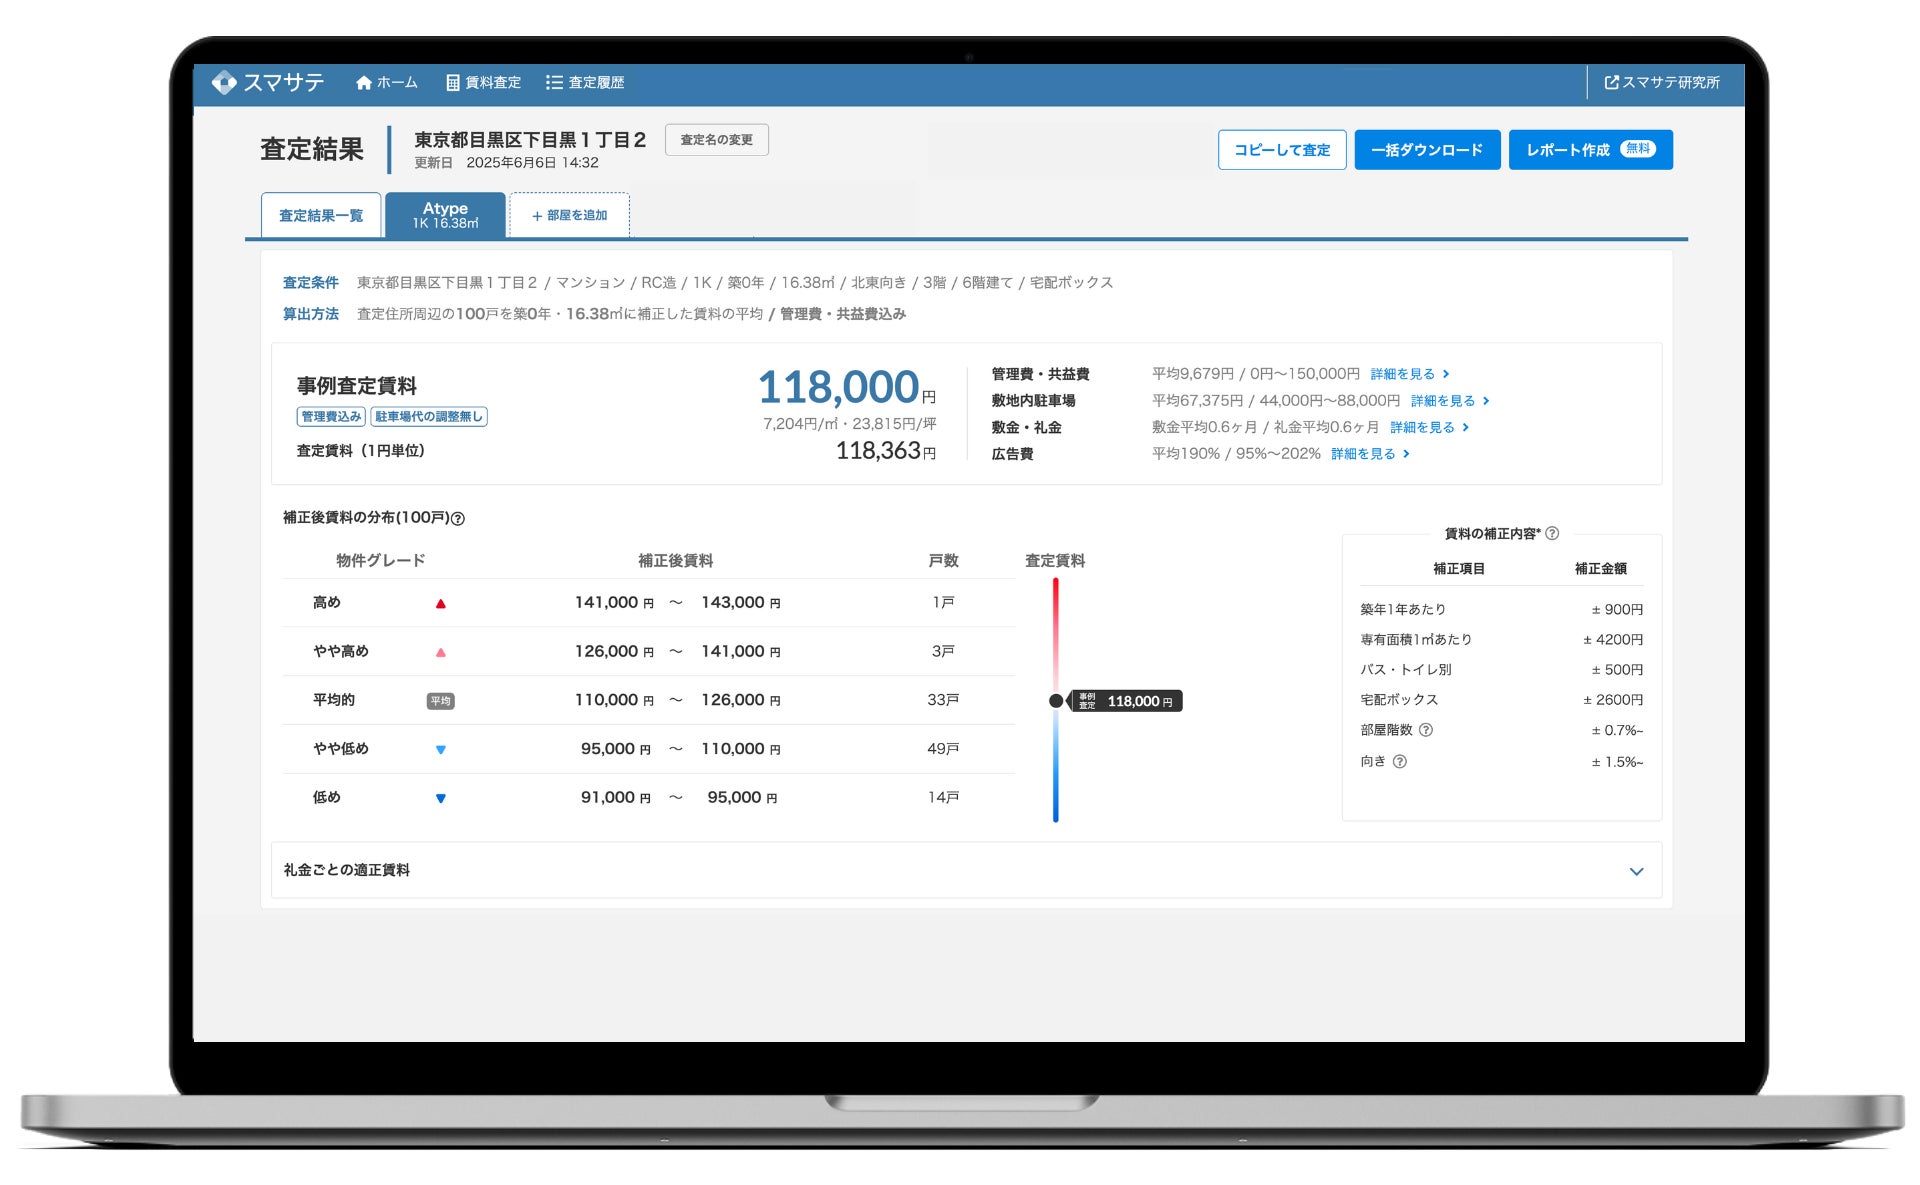Add a room with 部屋を追加
The width and height of the screenshot is (1920, 1185).
pos(569,215)
